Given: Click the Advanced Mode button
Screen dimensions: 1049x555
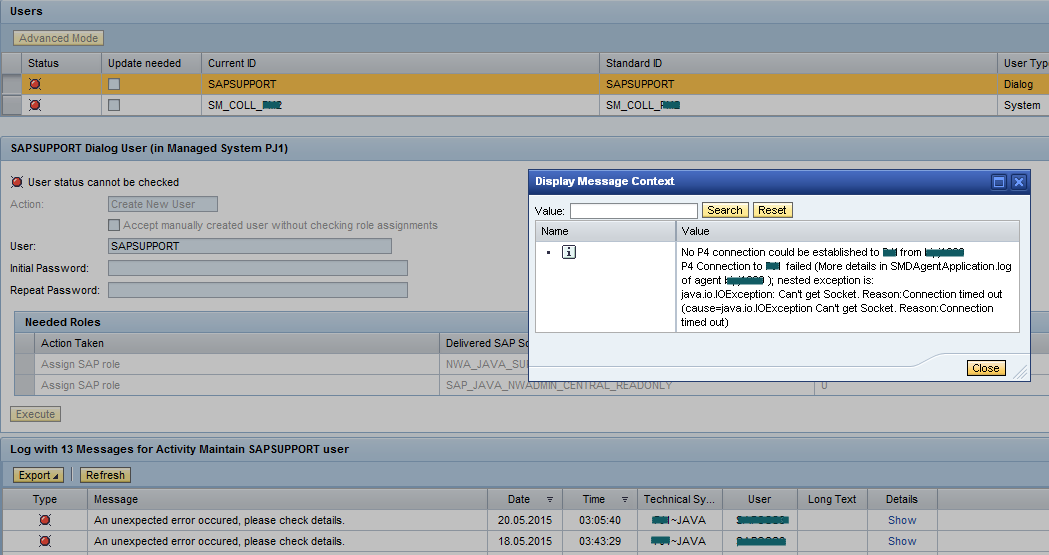Looking at the screenshot, I should (59, 38).
